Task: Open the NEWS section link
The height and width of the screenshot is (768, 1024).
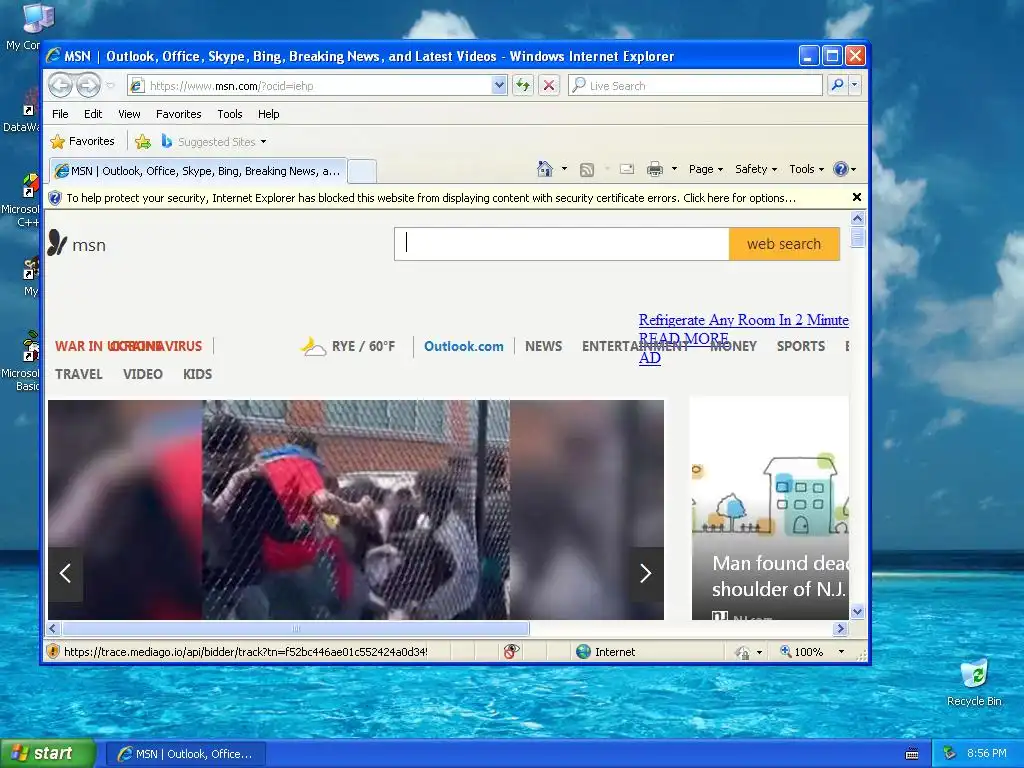Action: [543, 346]
